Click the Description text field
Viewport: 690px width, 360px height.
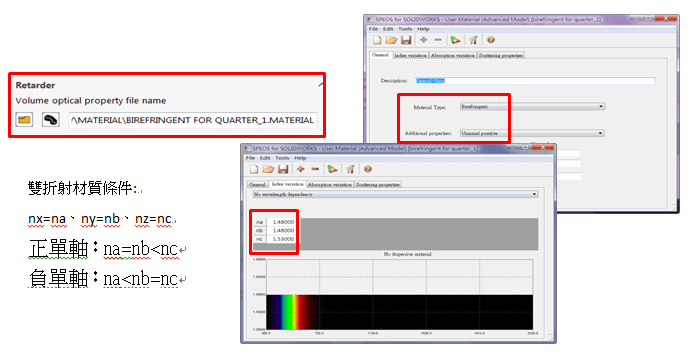point(535,81)
